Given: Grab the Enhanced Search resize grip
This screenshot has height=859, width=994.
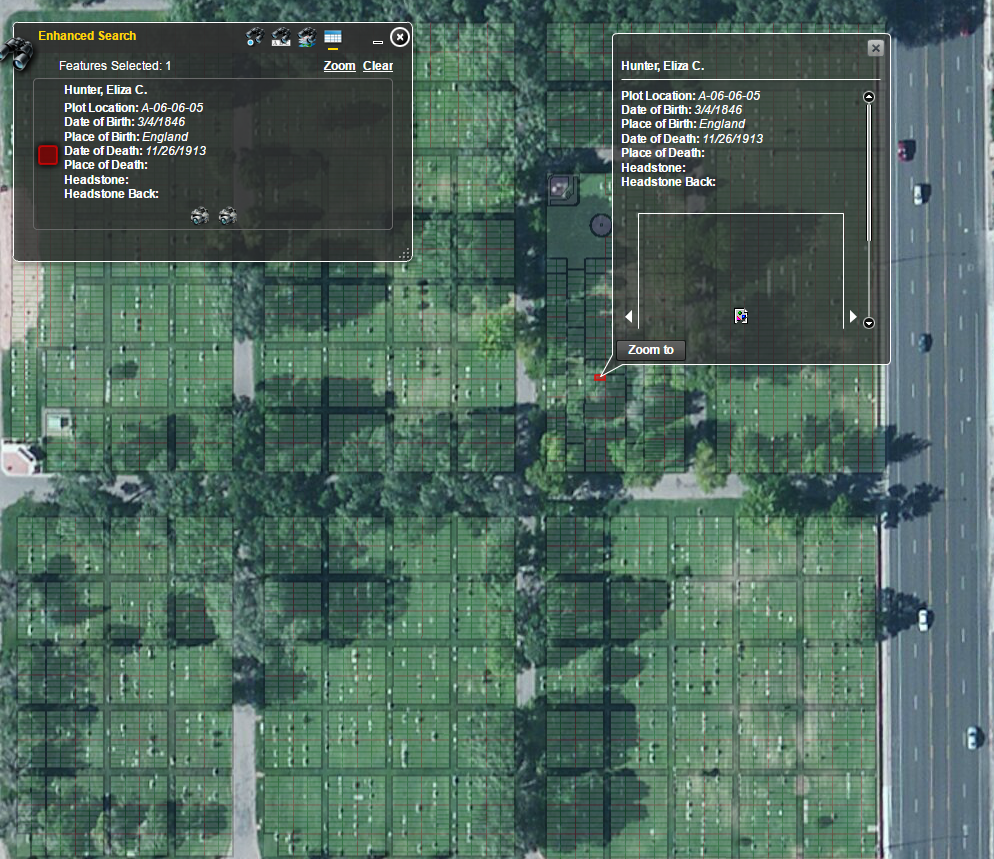Looking at the screenshot, I should pyautogui.click(x=404, y=254).
